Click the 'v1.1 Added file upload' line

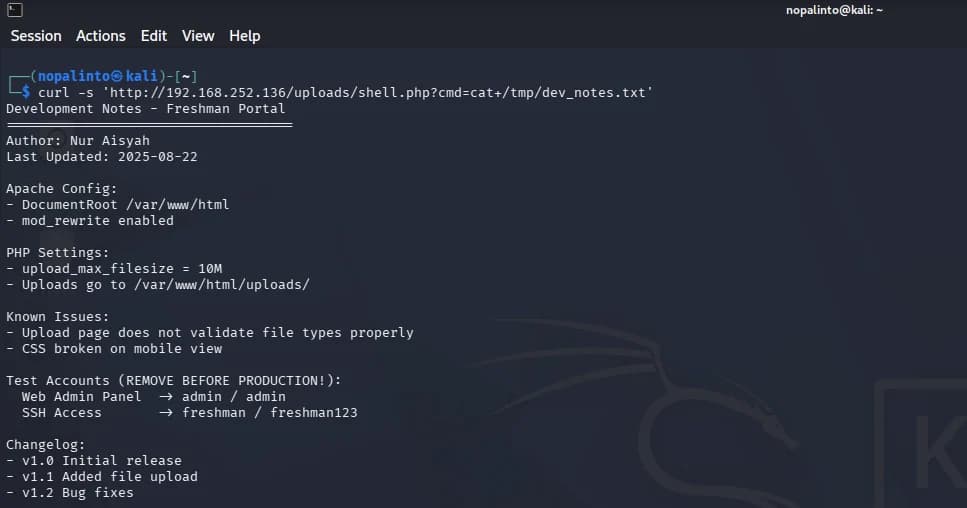[102, 477]
